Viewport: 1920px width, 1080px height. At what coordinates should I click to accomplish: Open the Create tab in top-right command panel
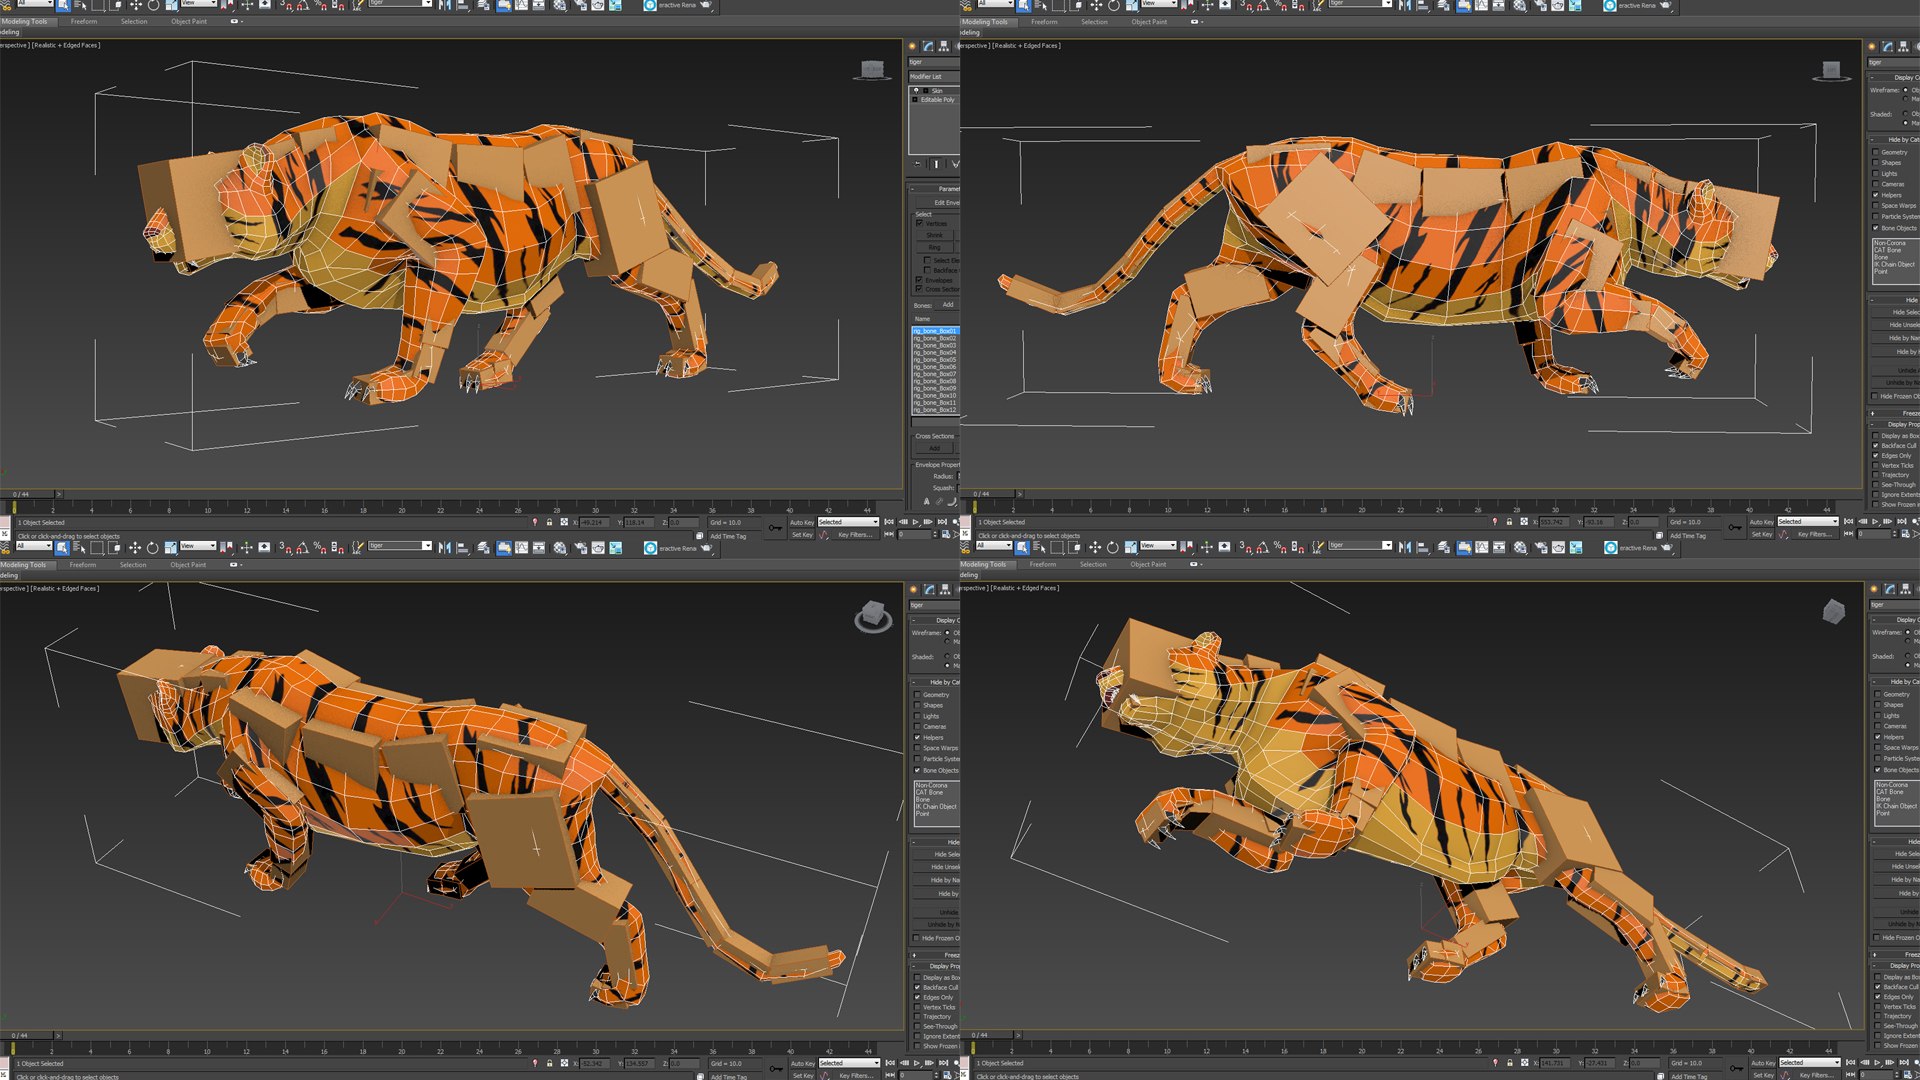coord(1872,46)
